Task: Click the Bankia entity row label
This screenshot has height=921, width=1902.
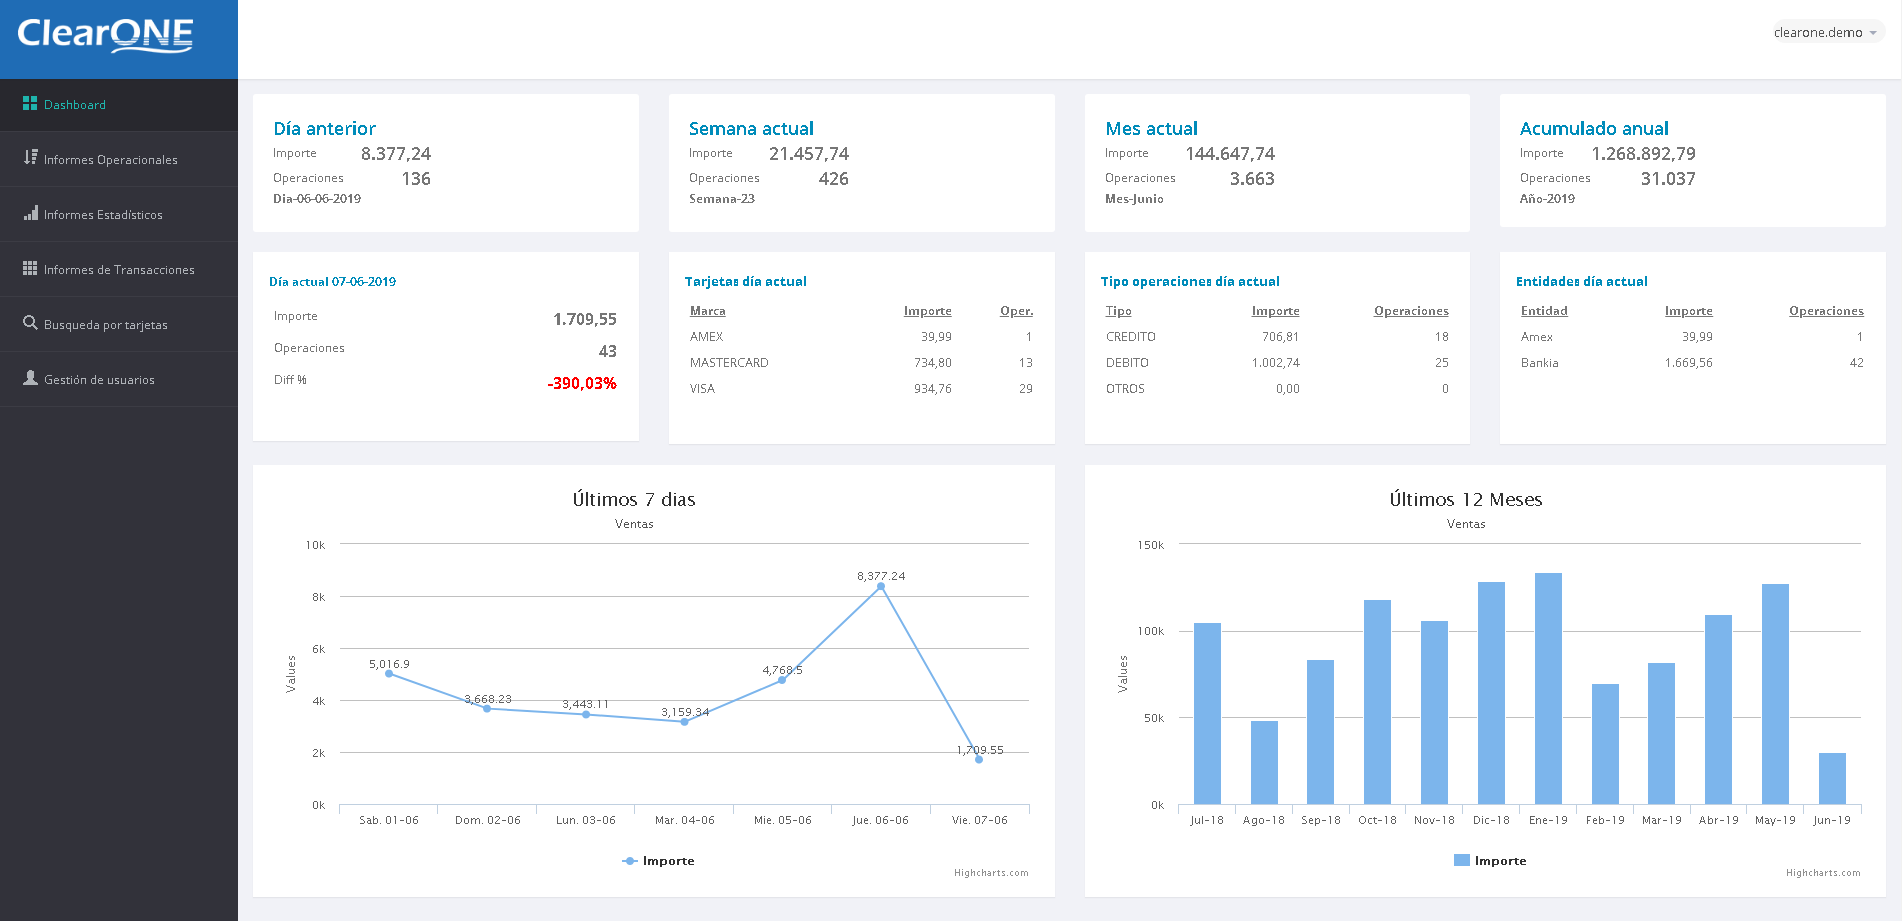Action: click(x=1539, y=363)
